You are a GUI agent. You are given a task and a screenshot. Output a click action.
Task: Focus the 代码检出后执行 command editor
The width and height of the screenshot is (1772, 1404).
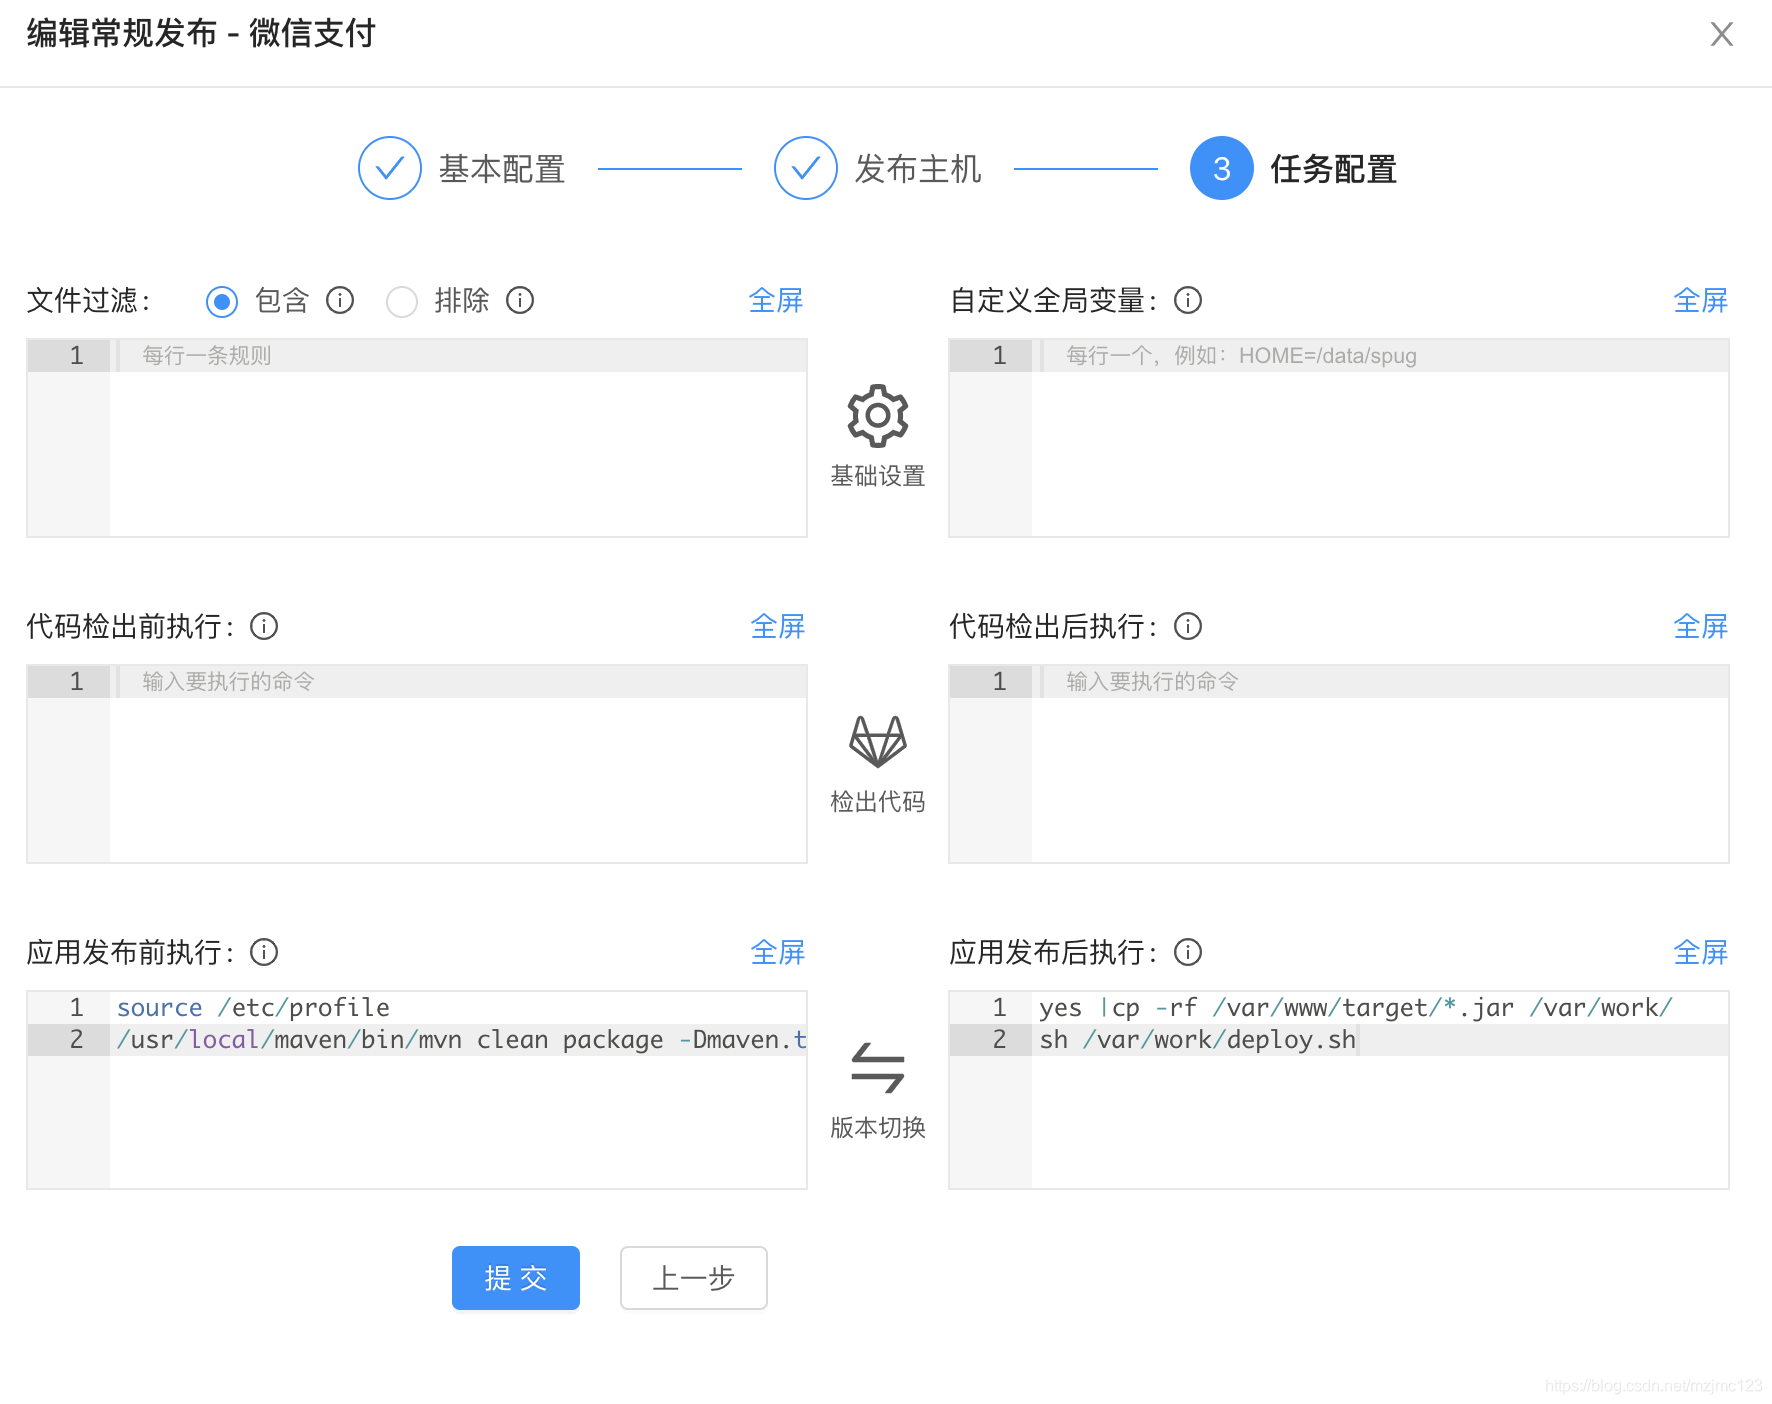click(x=1339, y=764)
